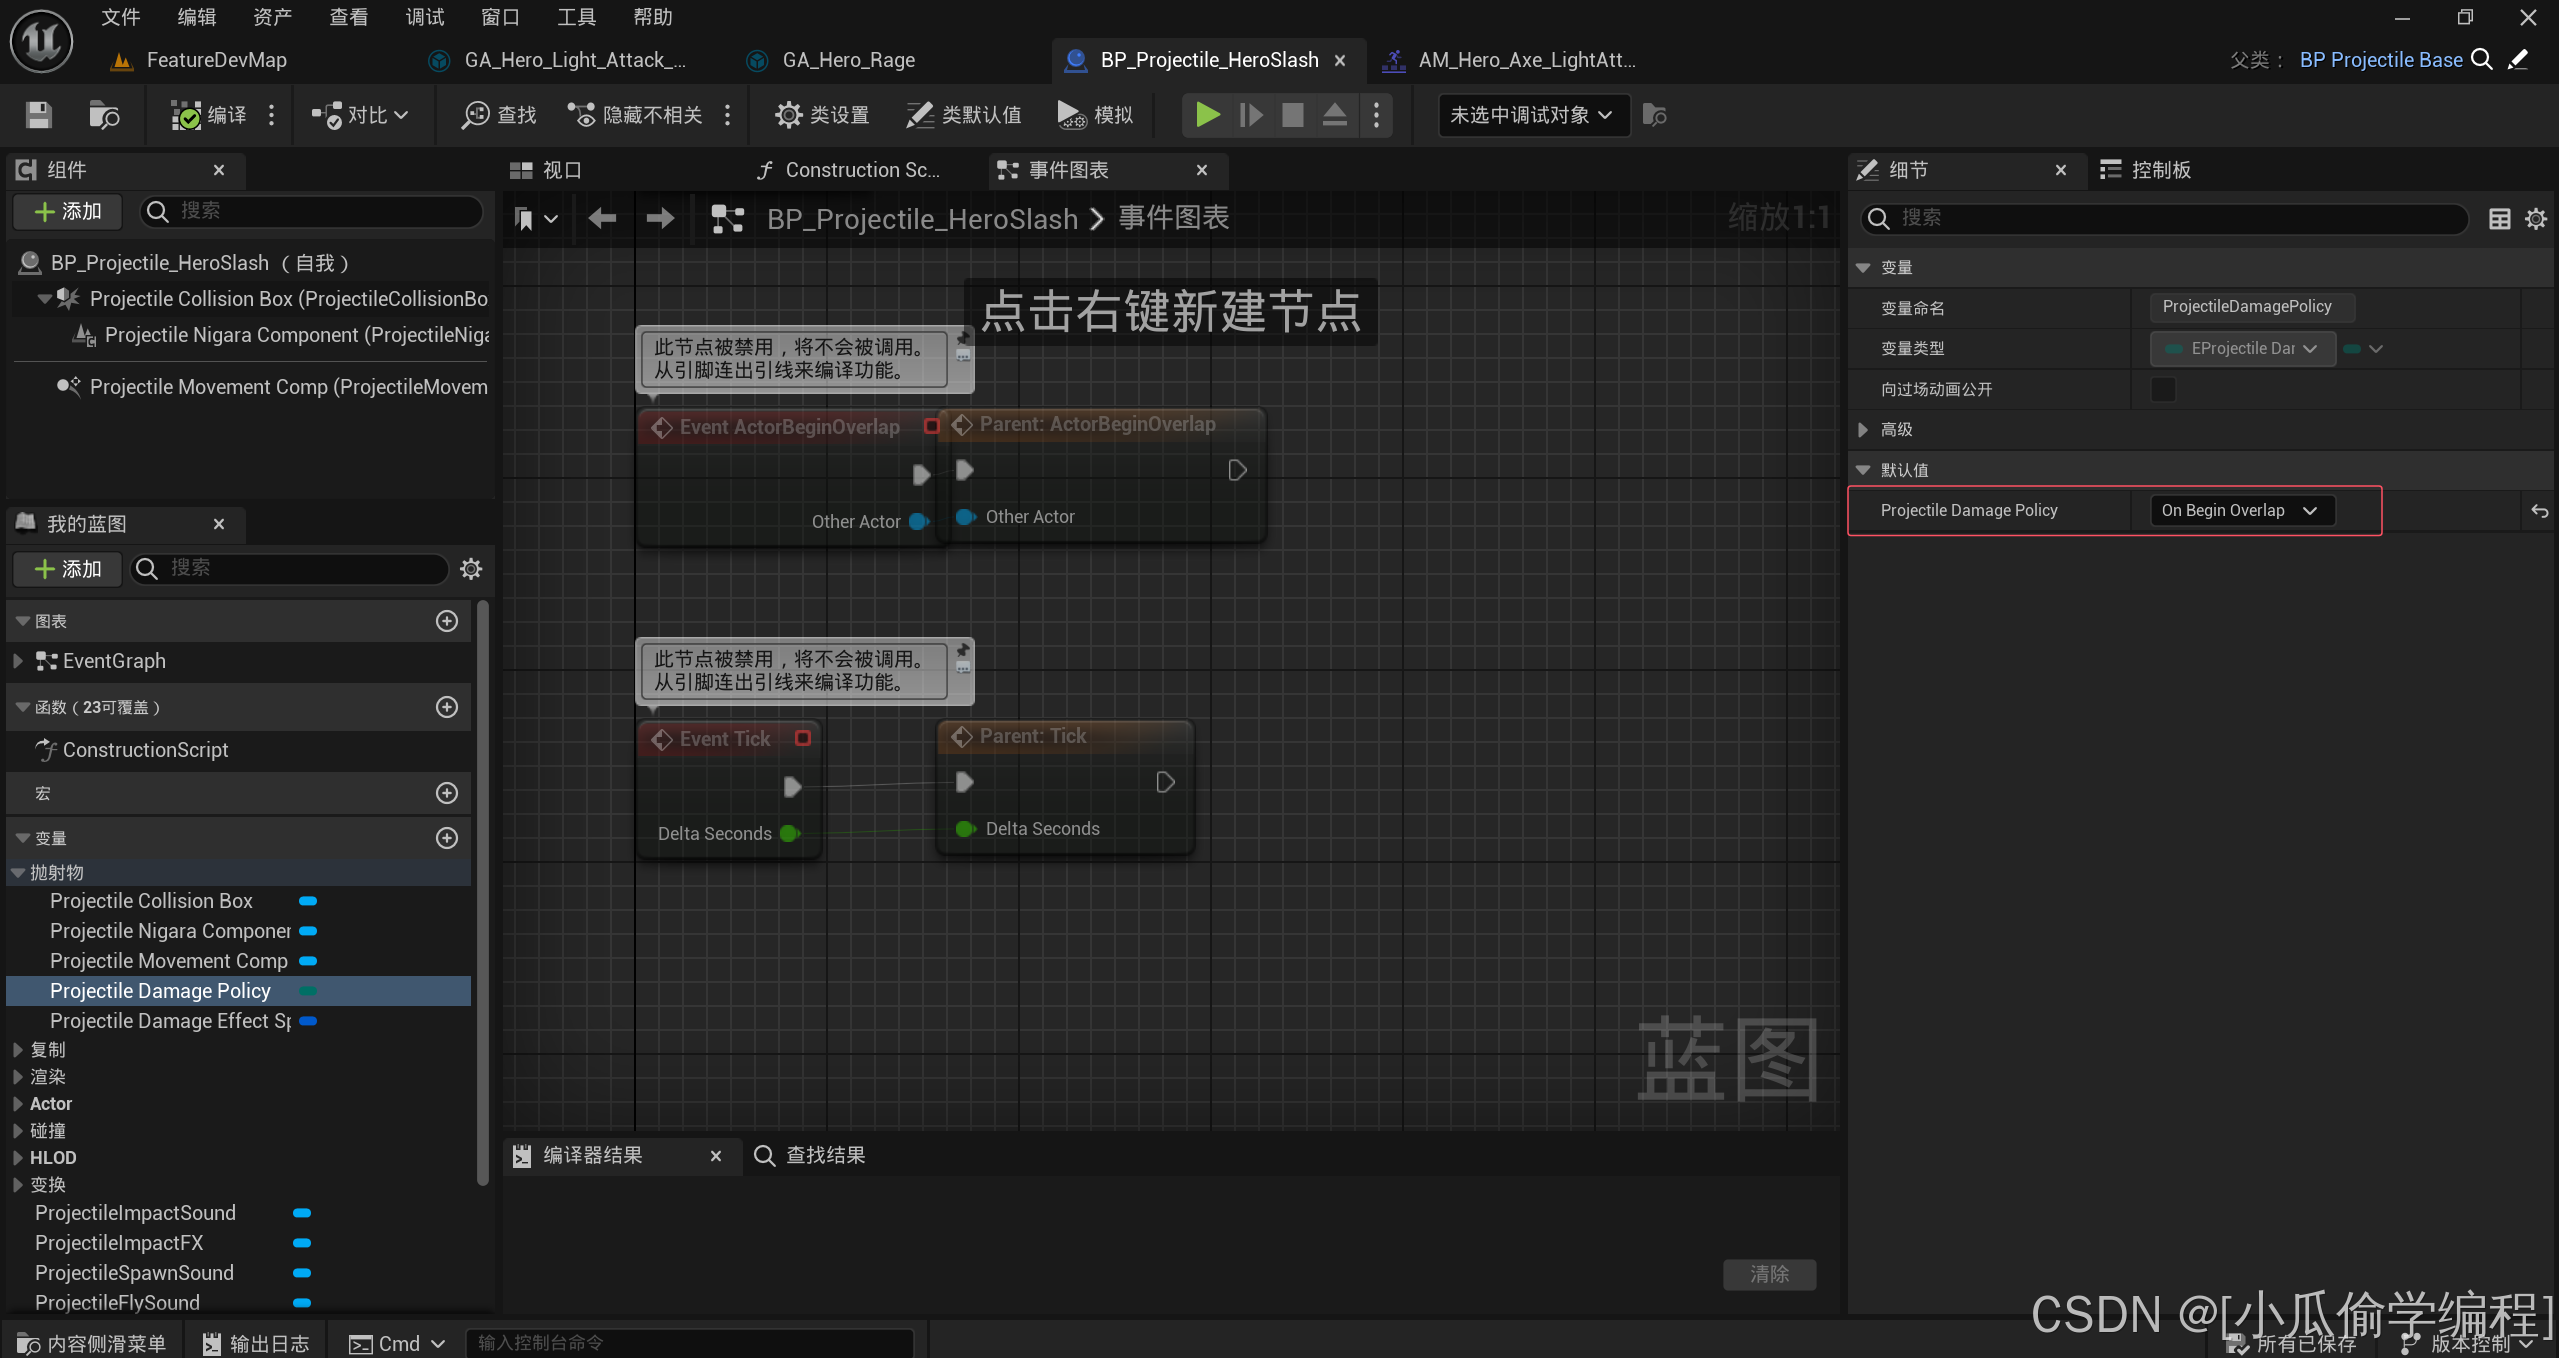Click the Event ActorBeginOverlap node title
Viewport: 2559px width, 1358px height.
pyautogui.click(x=789, y=427)
